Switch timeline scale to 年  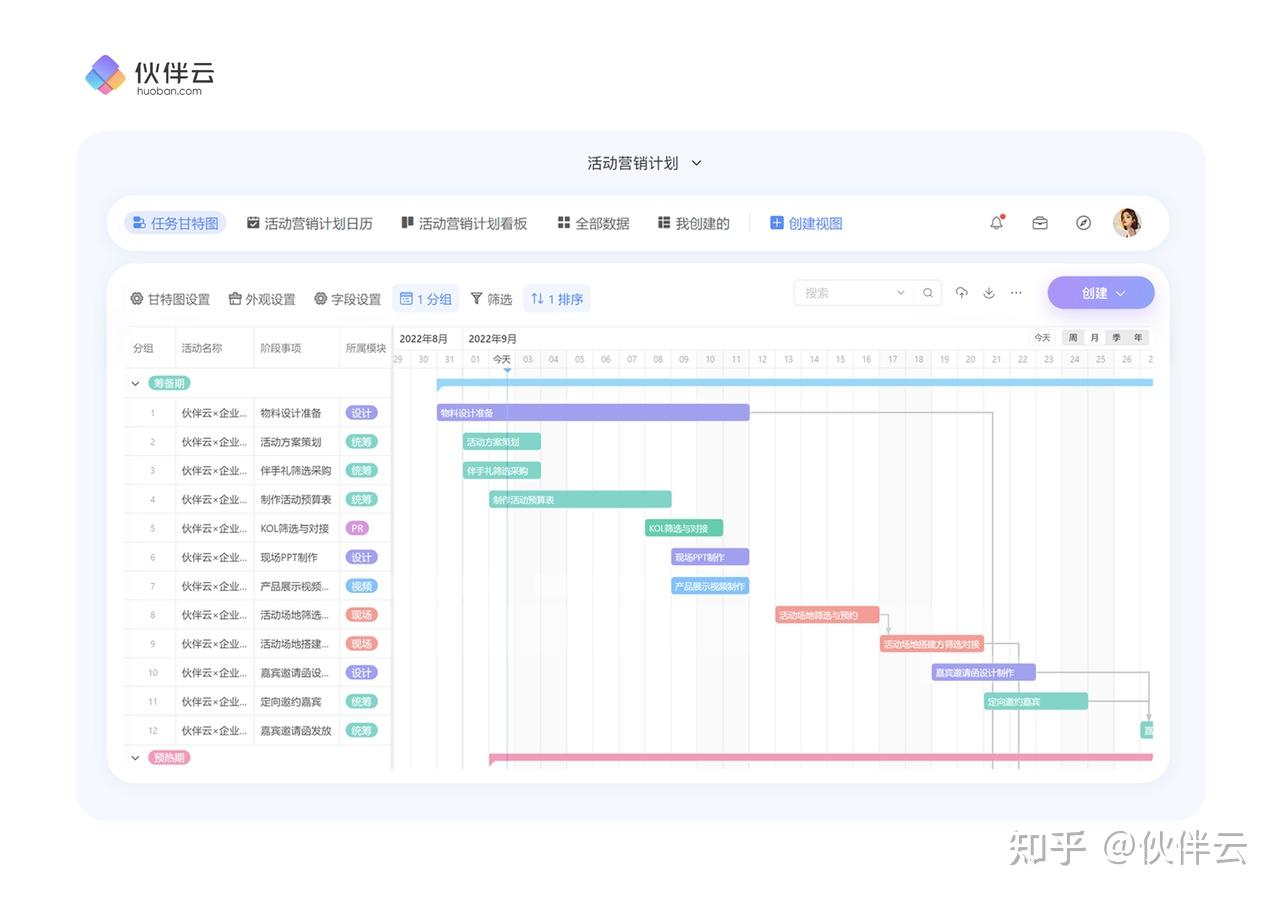pos(1138,338)
